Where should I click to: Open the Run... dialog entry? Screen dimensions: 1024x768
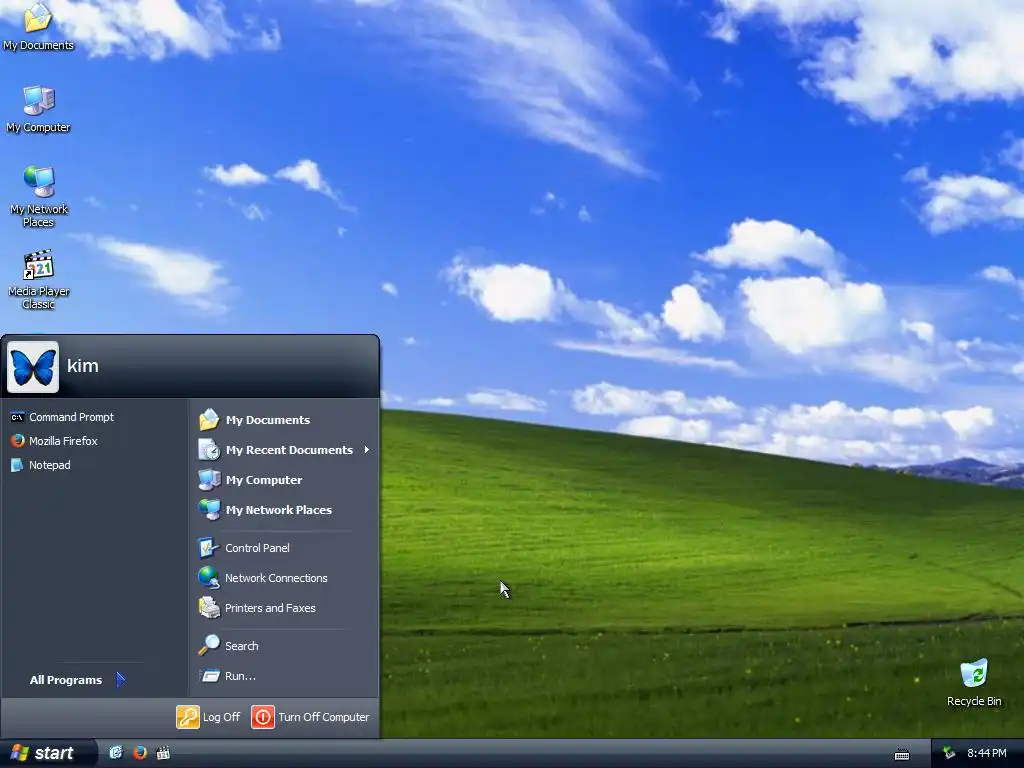point(227,676)
